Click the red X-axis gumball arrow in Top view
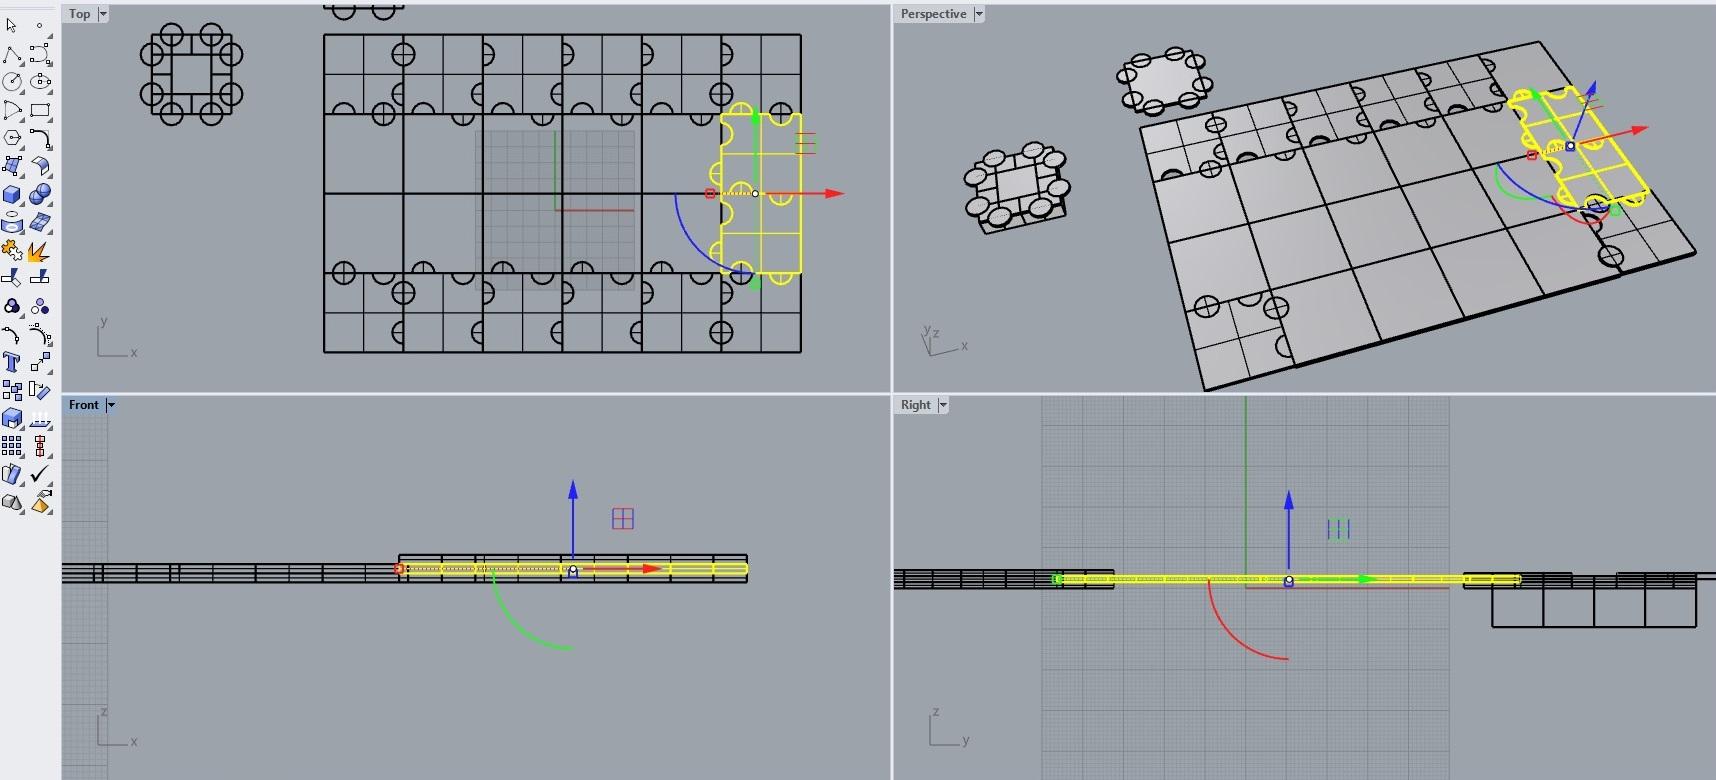This screenshot has width=1716, height=780. [x=834, y=193]
